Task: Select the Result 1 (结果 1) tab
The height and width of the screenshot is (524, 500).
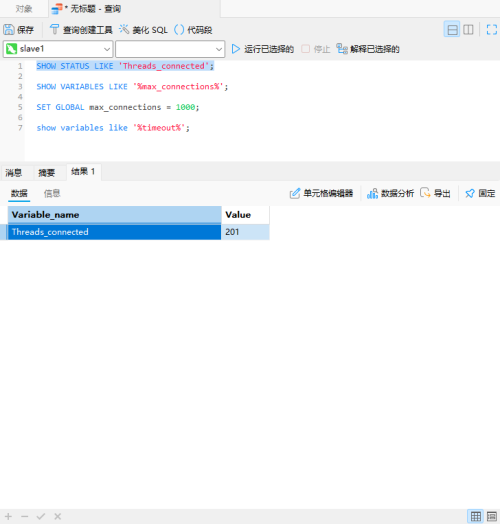Action: click(x=83, y=172)
